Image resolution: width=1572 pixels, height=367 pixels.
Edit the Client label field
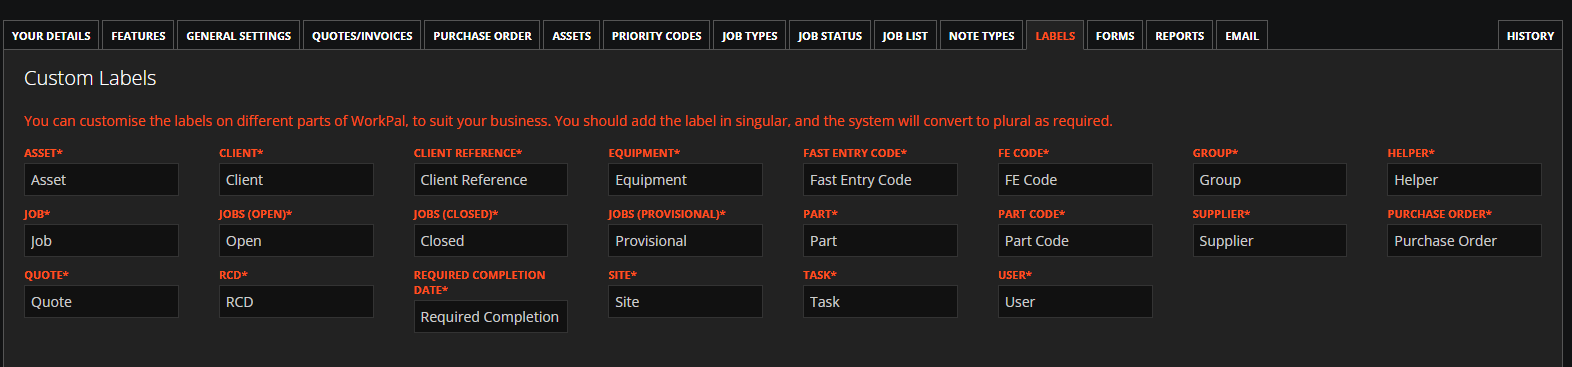click(296, 180)
